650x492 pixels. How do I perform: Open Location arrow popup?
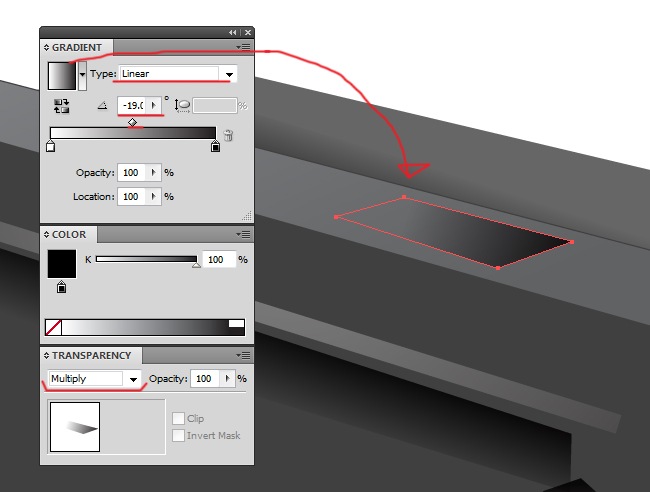pyautogui.click(x=153, y=196)
